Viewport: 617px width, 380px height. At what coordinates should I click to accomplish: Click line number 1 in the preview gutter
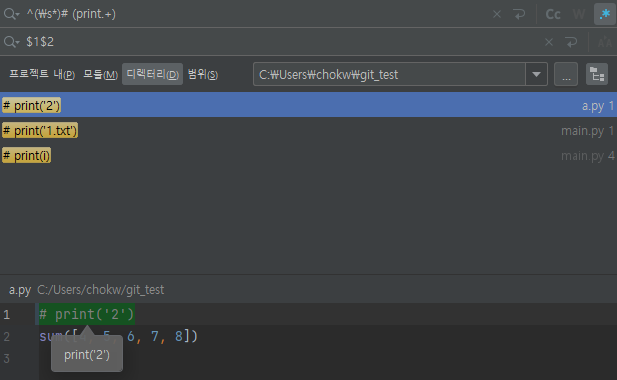(x=7, y=315)
